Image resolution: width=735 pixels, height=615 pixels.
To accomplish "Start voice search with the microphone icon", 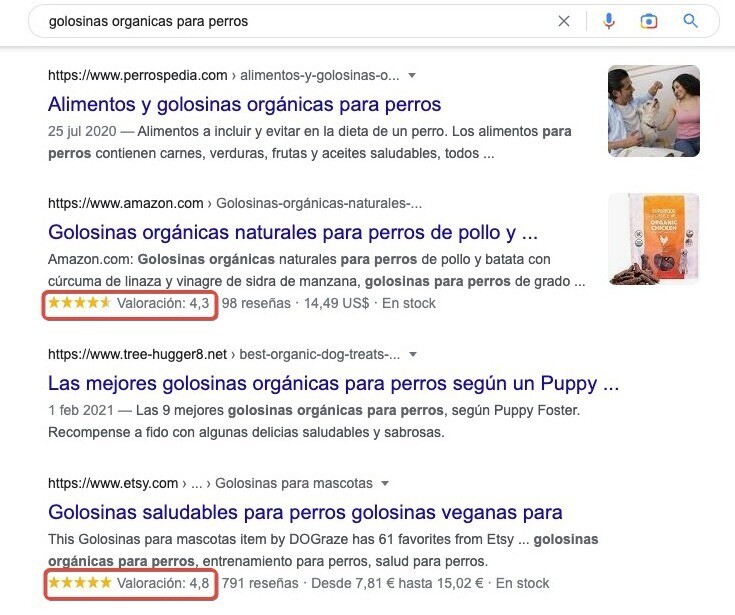I will (608, 21).
